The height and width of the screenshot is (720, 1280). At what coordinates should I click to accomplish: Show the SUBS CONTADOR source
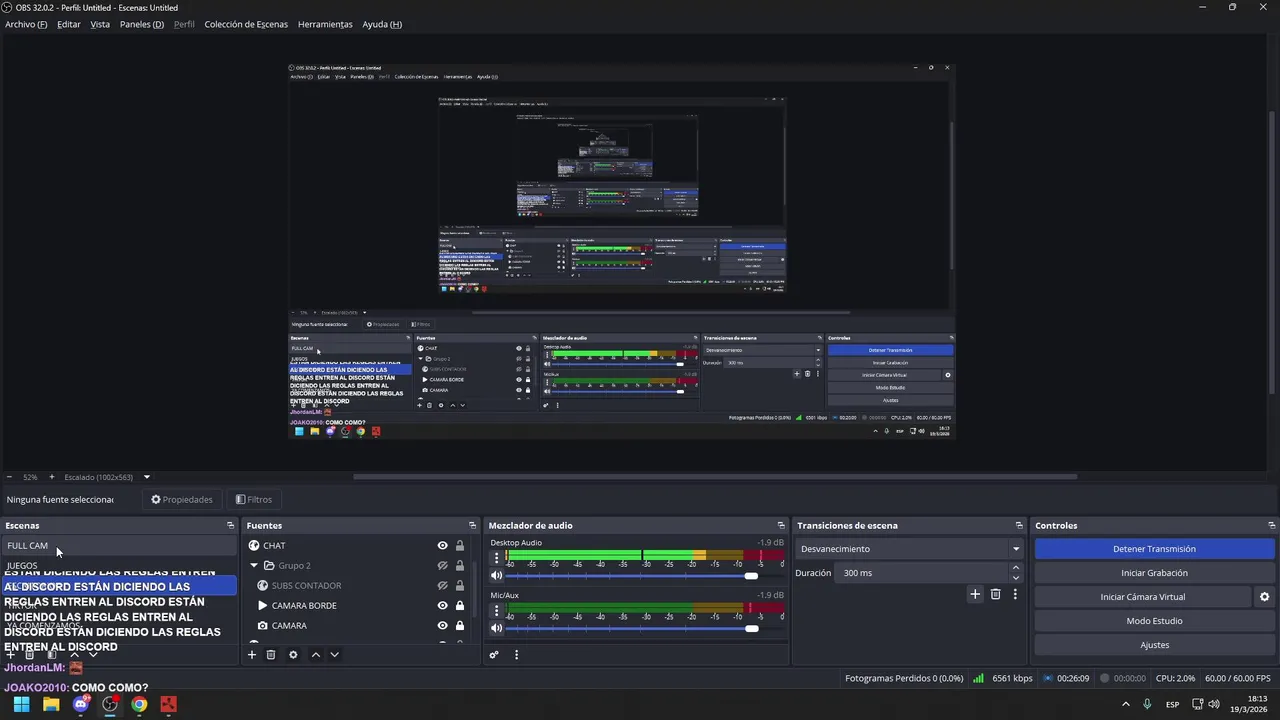coord(442,586)
